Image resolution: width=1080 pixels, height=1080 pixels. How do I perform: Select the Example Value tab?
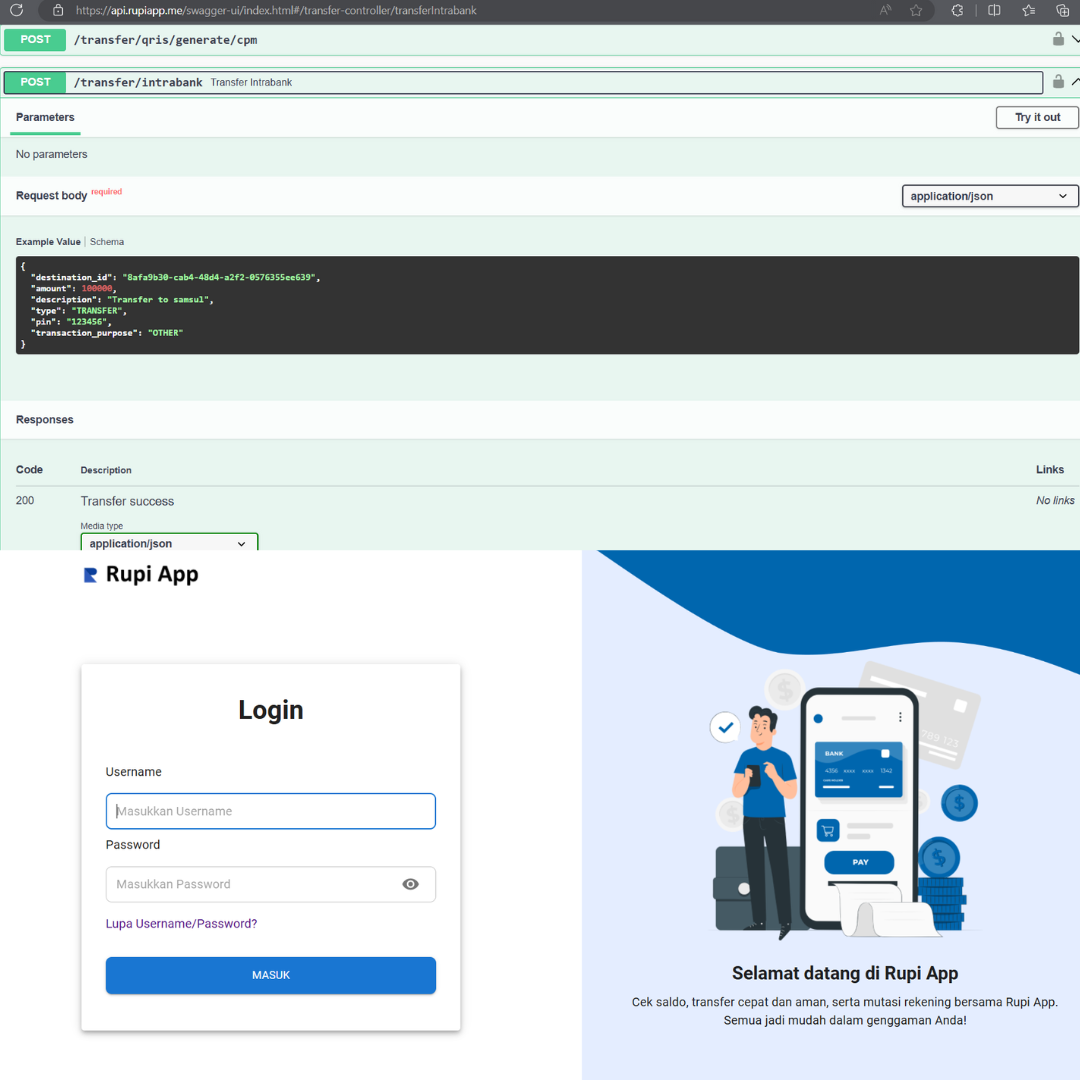47,241
